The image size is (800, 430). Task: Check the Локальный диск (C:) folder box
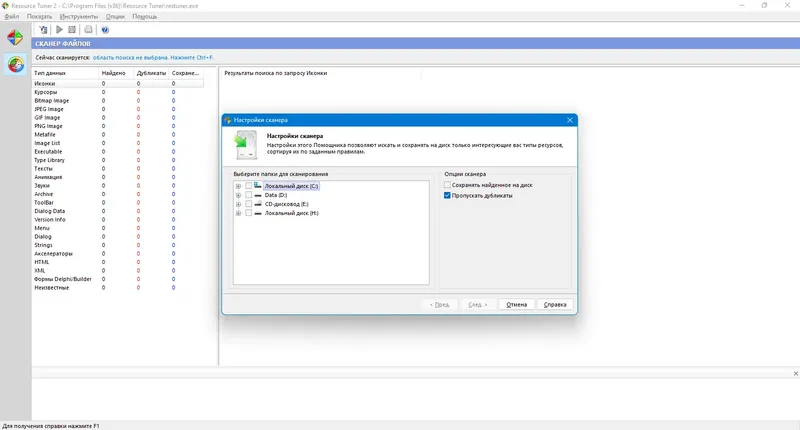pos(248,186)
